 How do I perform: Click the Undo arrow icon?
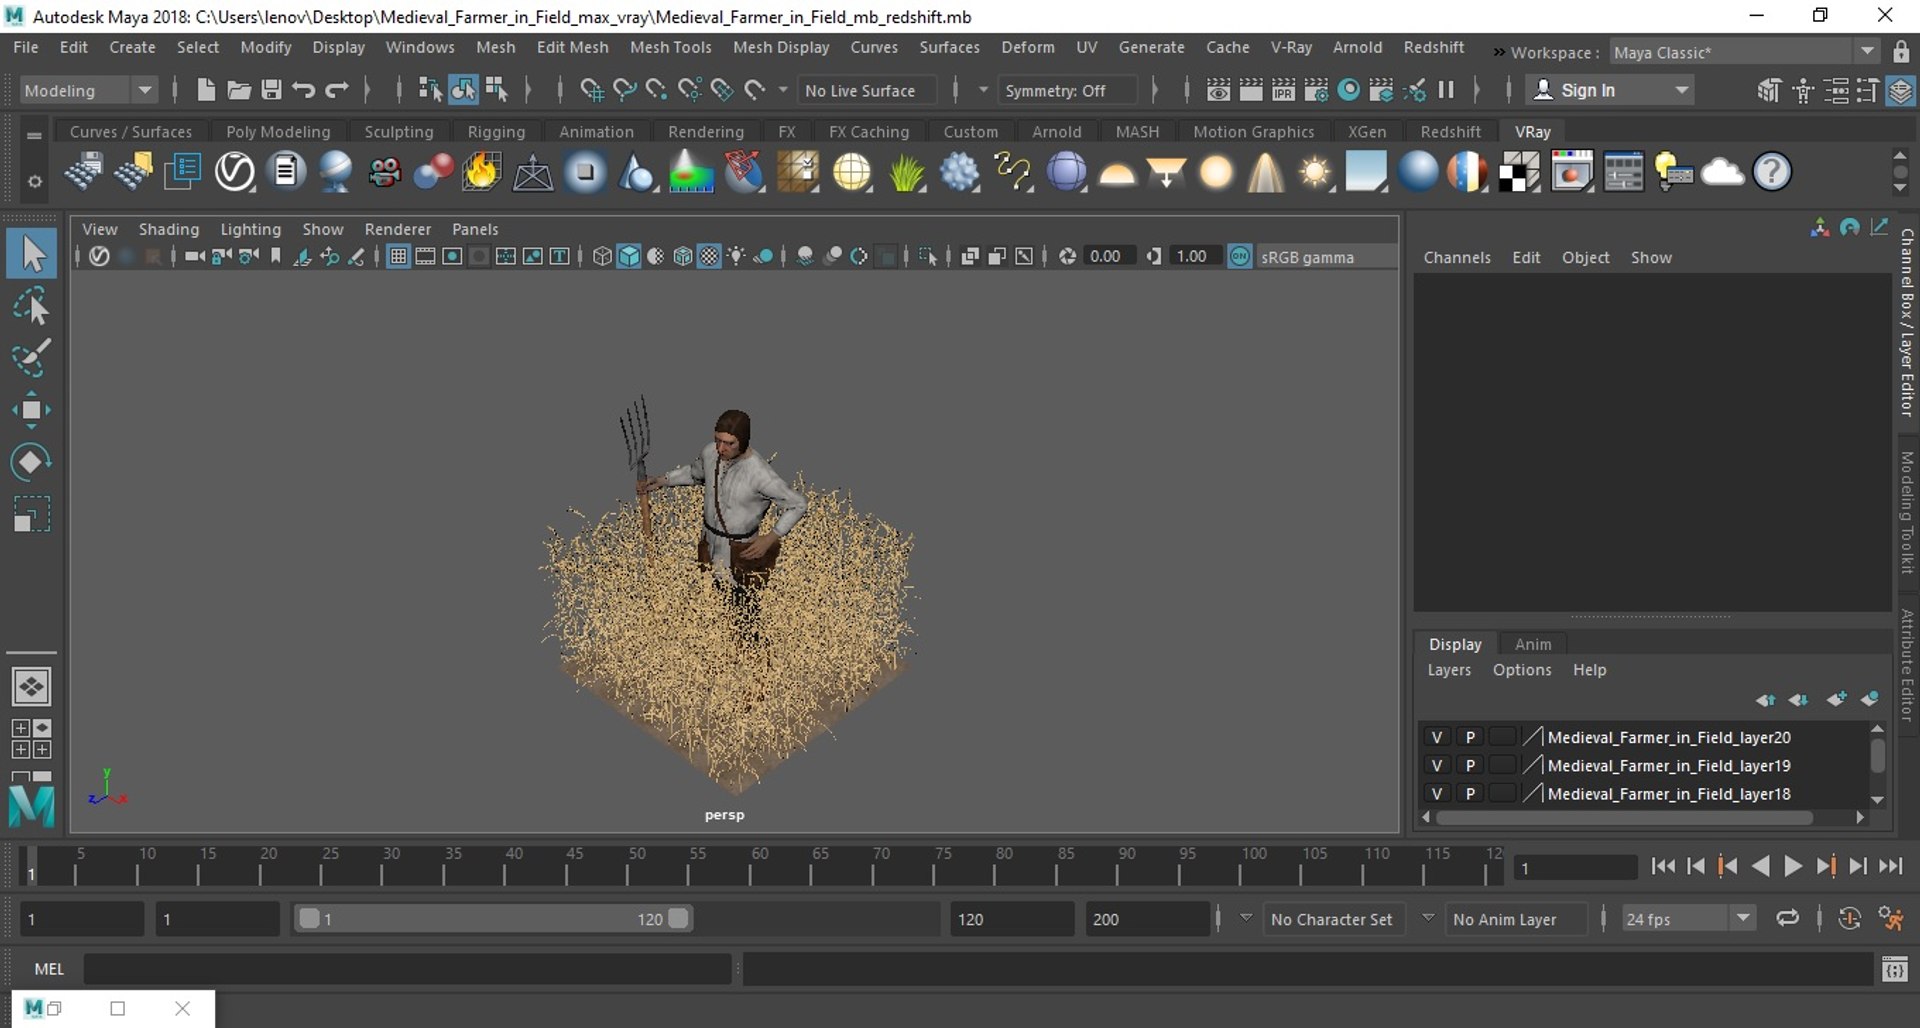pyautogui.click(x=304, y=90)
